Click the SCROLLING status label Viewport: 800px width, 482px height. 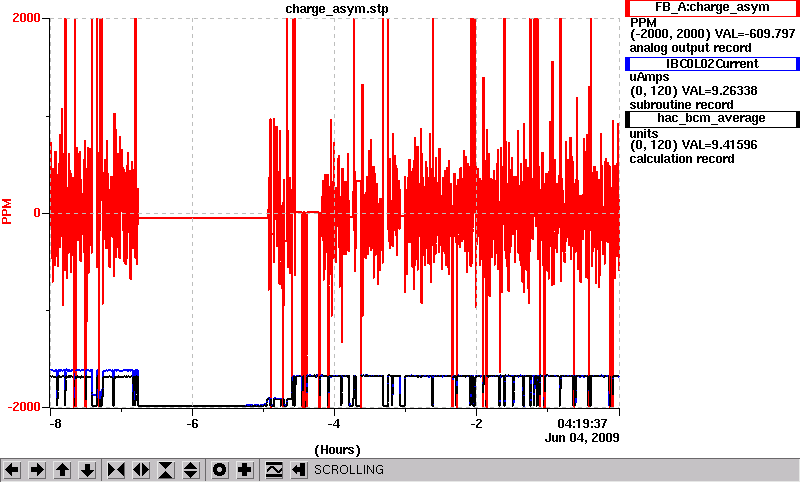(x=348, y=470)
